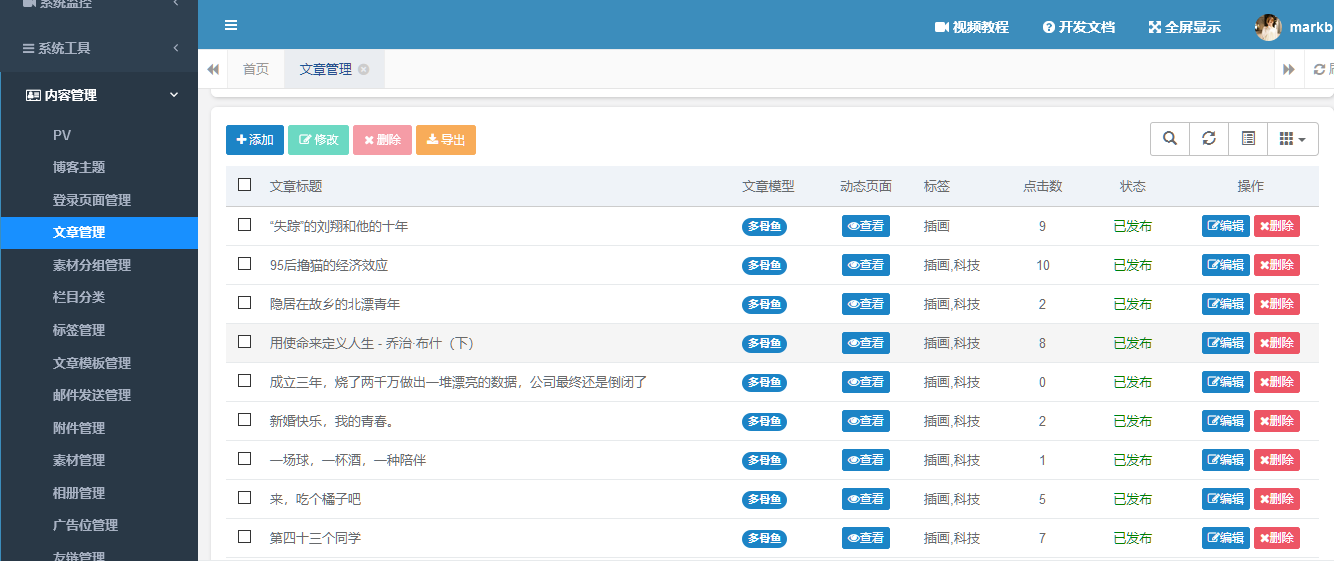Viewport: 1334px width, 561px height.
Task: Check the box for 成立三年 article row
Action: point(244,381)
